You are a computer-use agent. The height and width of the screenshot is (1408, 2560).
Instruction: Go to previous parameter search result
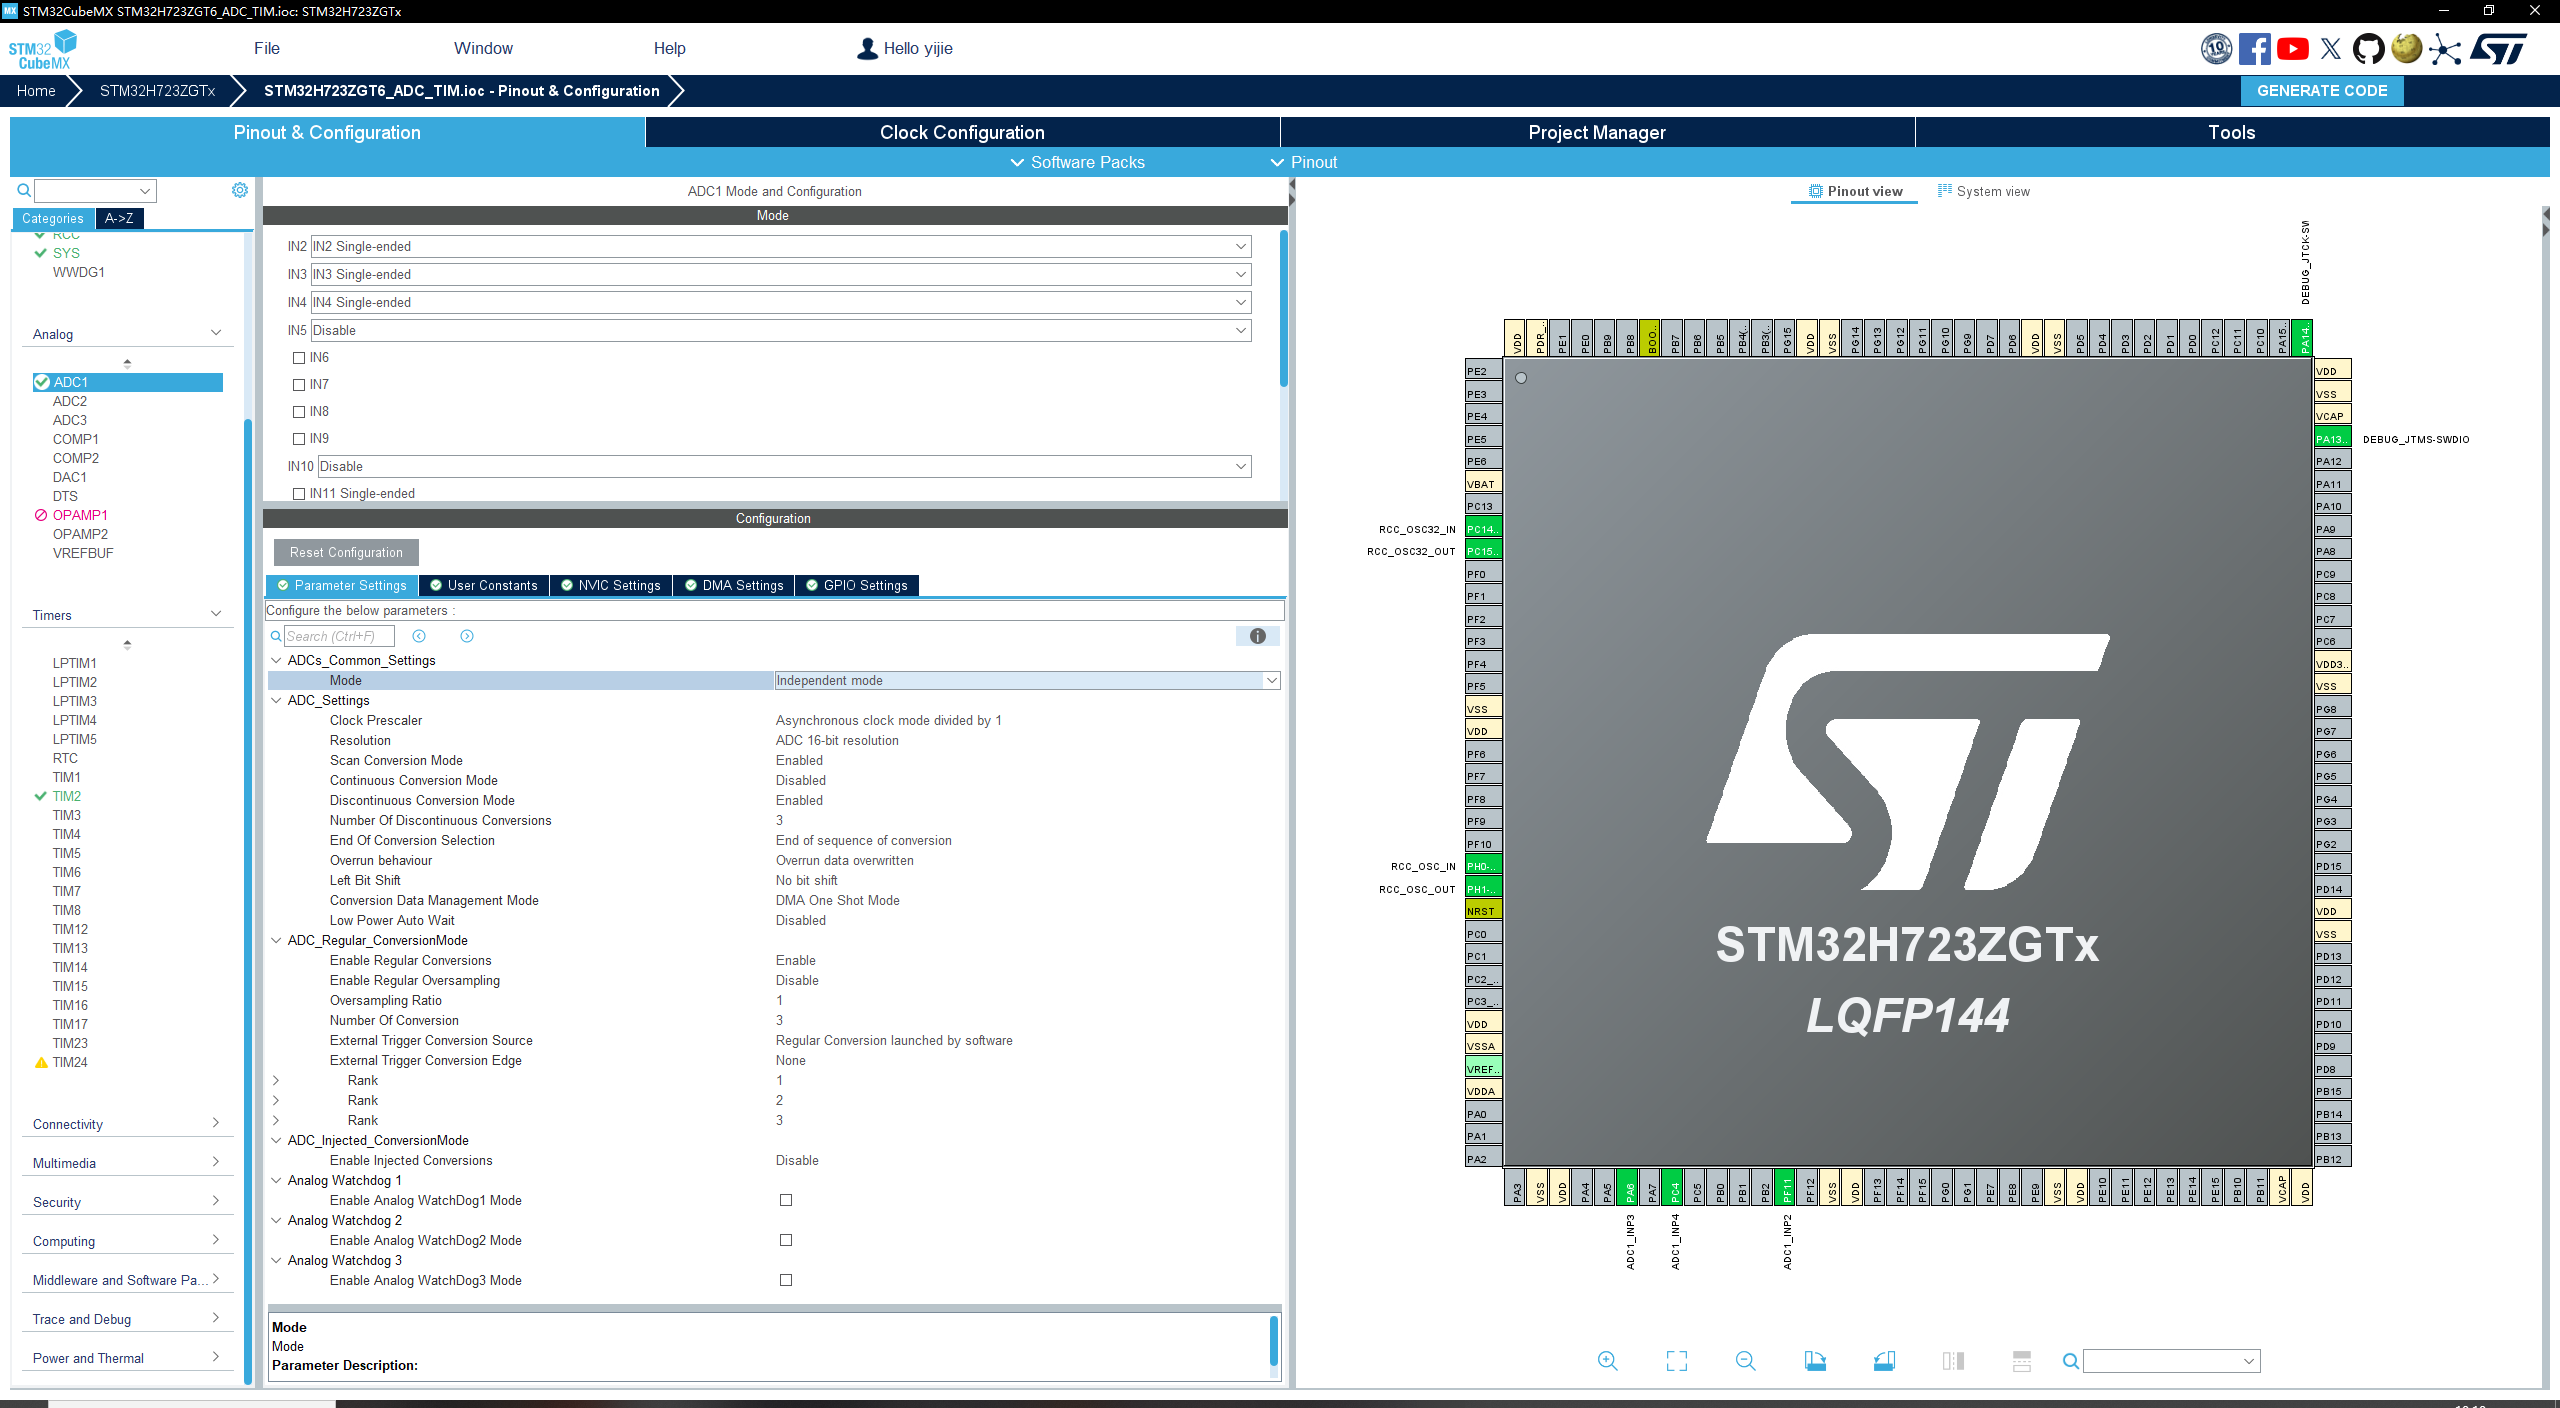click(x=419, y=636)
